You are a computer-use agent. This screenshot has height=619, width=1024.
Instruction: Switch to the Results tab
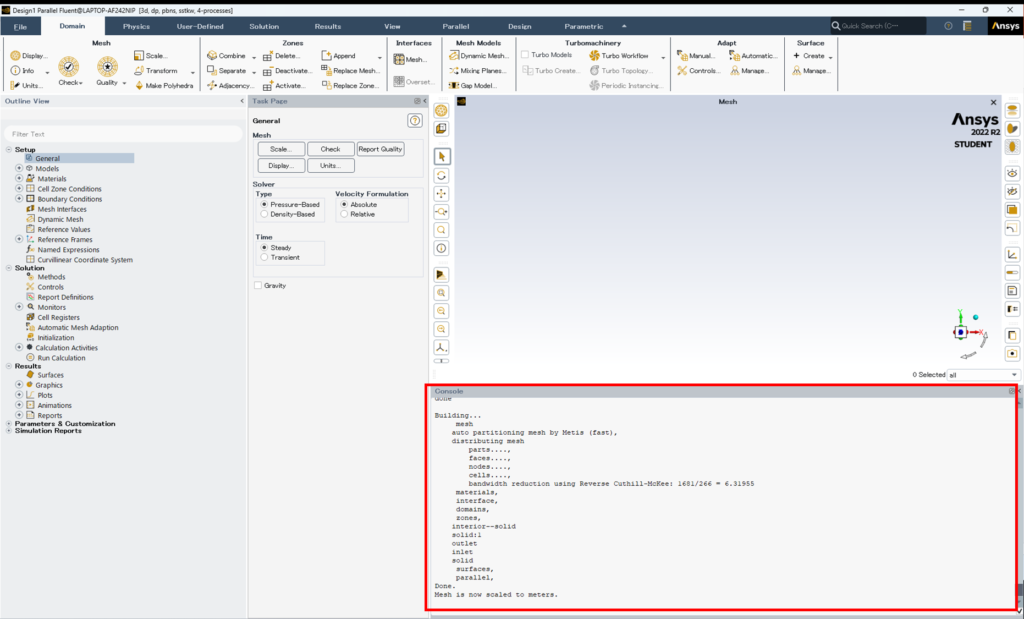click(x=328, y=26)
